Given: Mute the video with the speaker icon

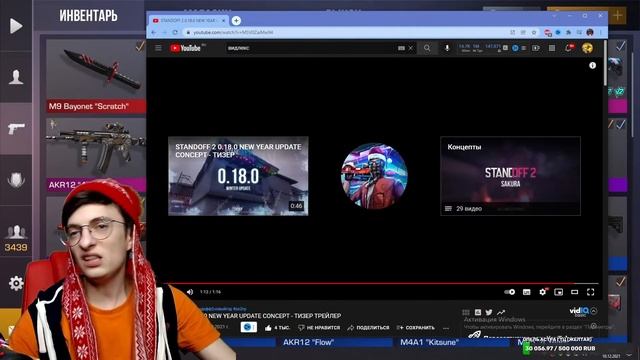Looking at the screenshot, I should [x=190, y=292].
